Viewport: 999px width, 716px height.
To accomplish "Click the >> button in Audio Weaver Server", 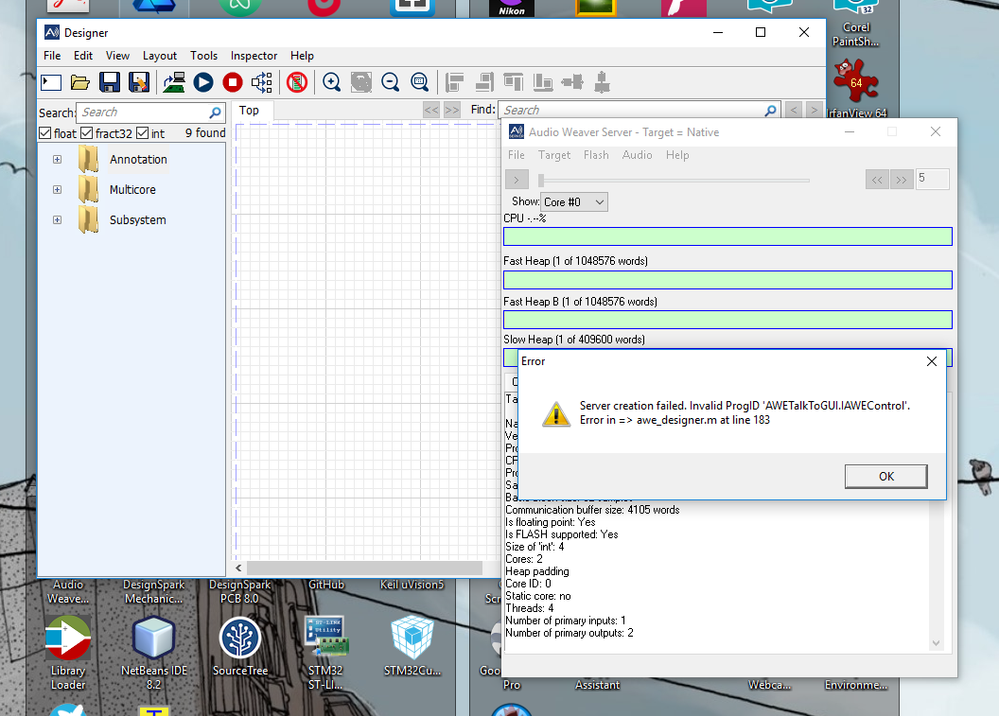I will (x=902, y=180).
